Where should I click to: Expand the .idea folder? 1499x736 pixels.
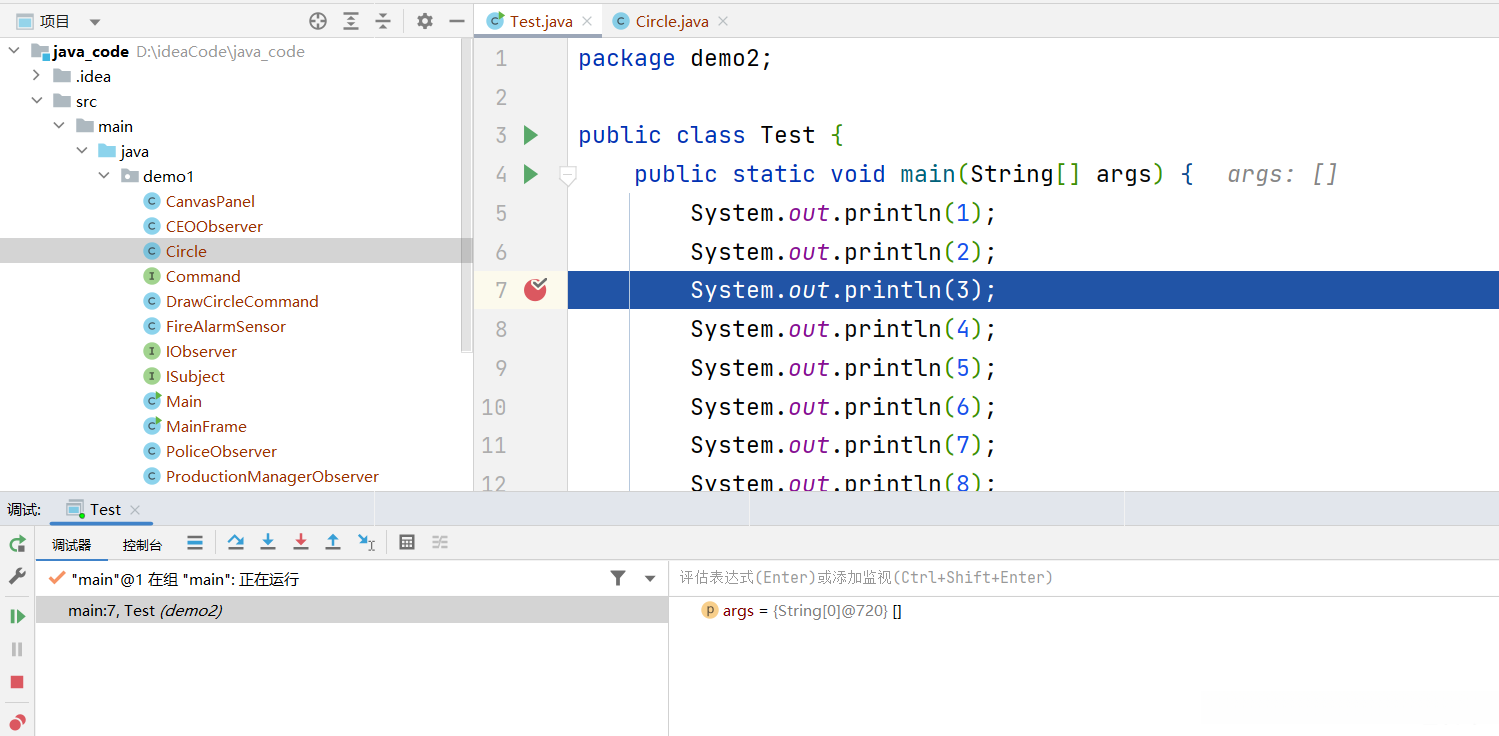(37, 76)
